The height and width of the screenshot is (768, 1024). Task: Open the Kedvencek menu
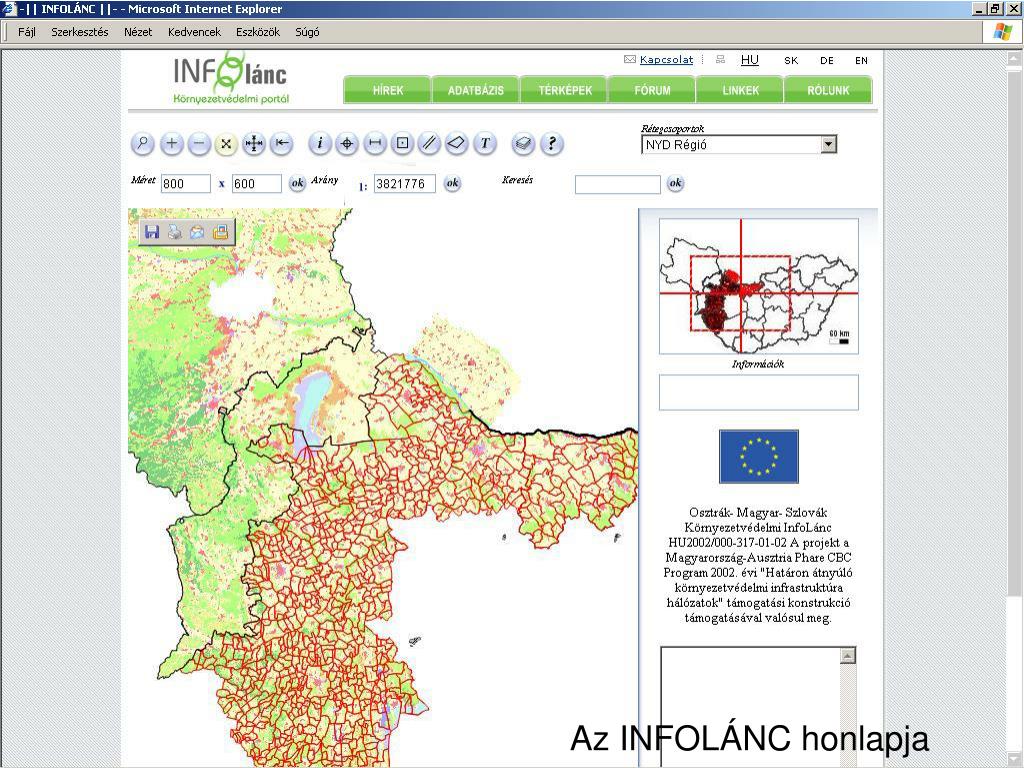(194, 32)
